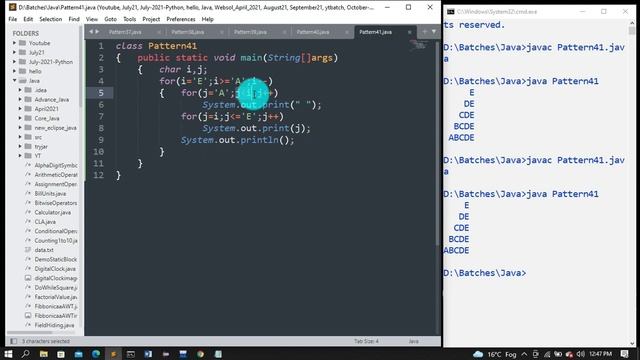The width and height of the screenshot is (640, 360).
Task: Open the tab list dropdown arrow
Action: pos(434,32)
